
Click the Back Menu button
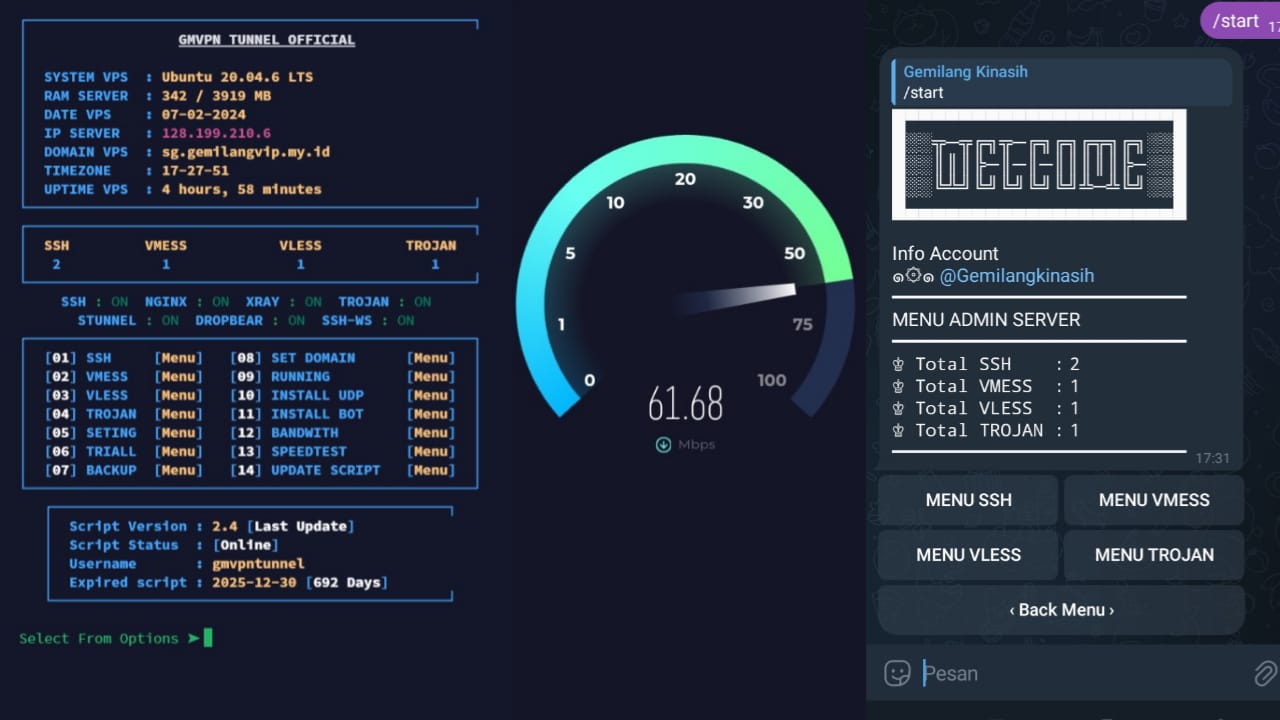1061,610
